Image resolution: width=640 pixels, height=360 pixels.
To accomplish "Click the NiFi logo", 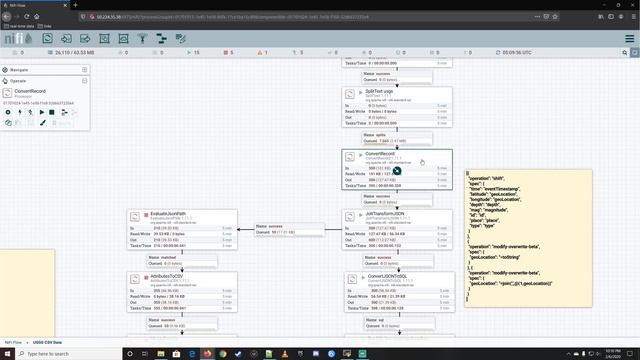I will click(x=18, y=39).
